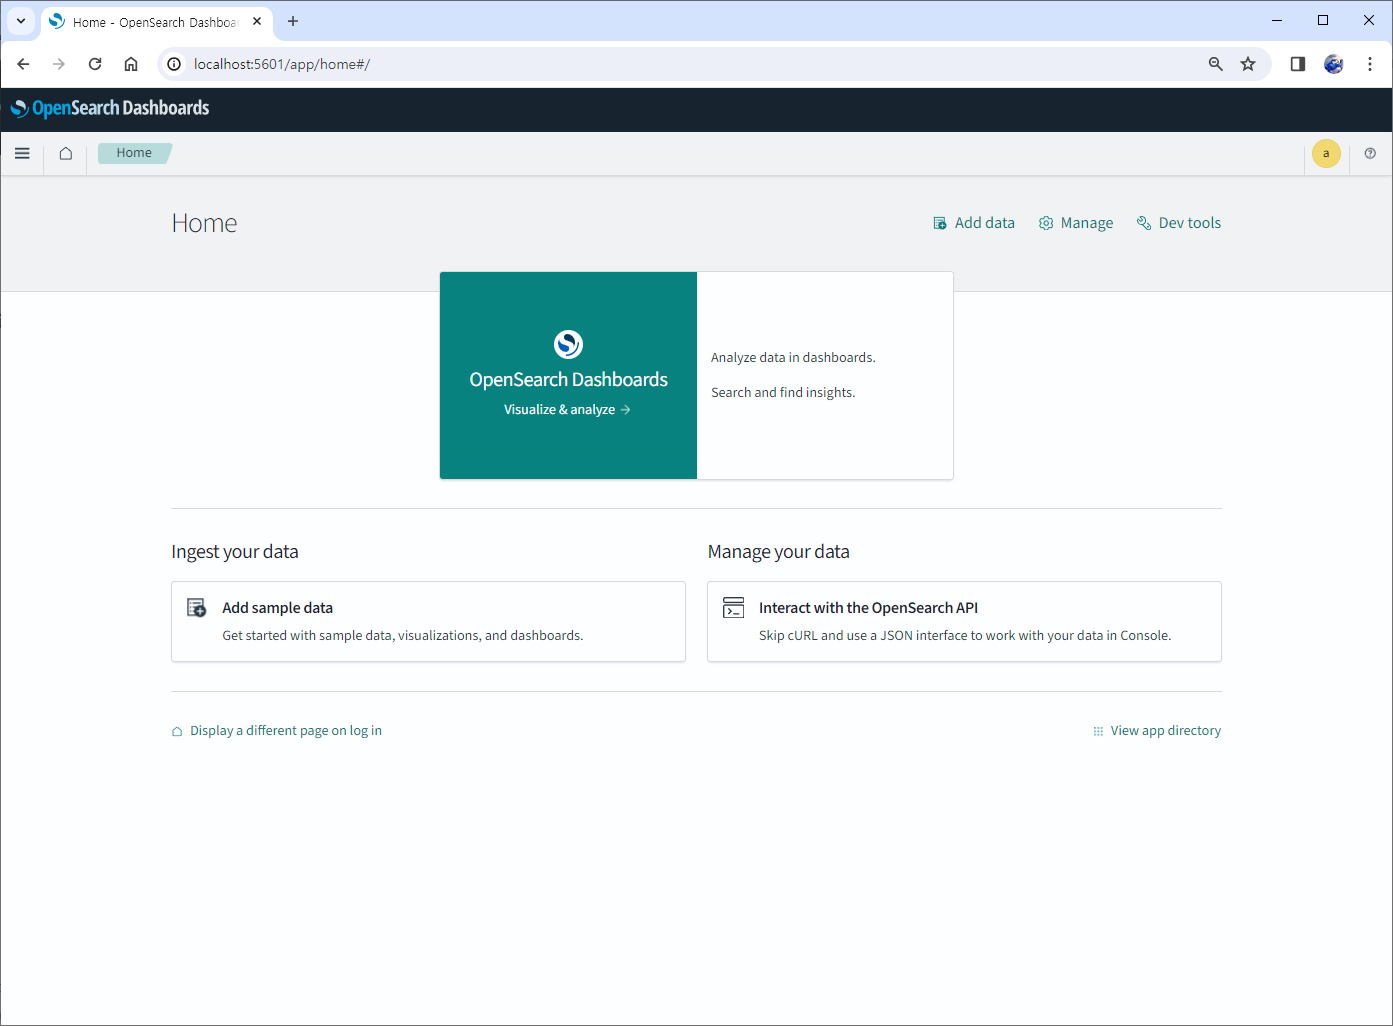
Task: Toggle the browser side panel icon
Action: point(1298,64)
